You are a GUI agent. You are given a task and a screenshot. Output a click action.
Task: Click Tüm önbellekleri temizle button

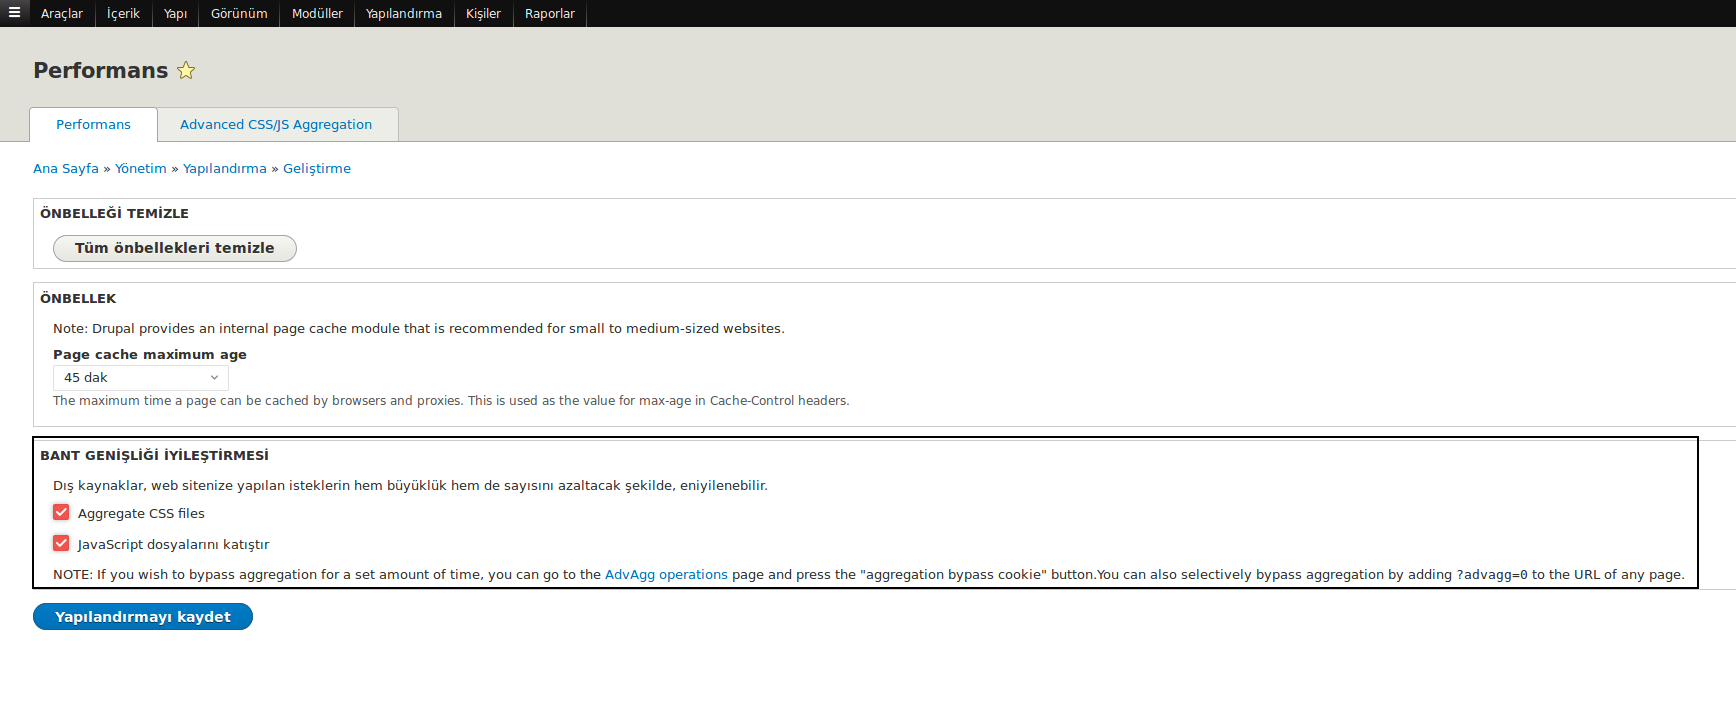coord(175,248)
